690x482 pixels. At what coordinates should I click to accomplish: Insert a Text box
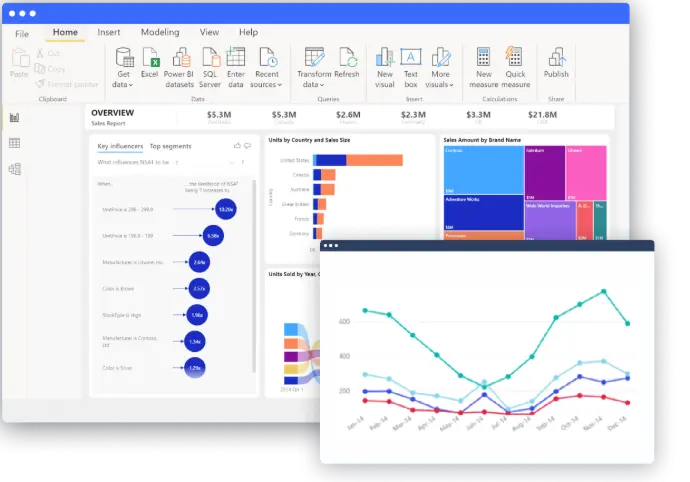point(411,67)
